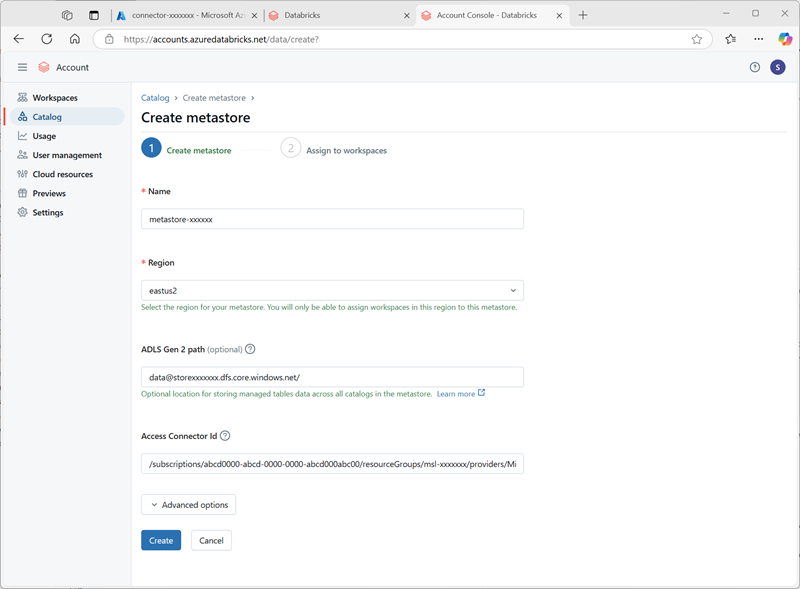Open the help question mark in header
Screen dimensions: 800x589
pos(755,67)
